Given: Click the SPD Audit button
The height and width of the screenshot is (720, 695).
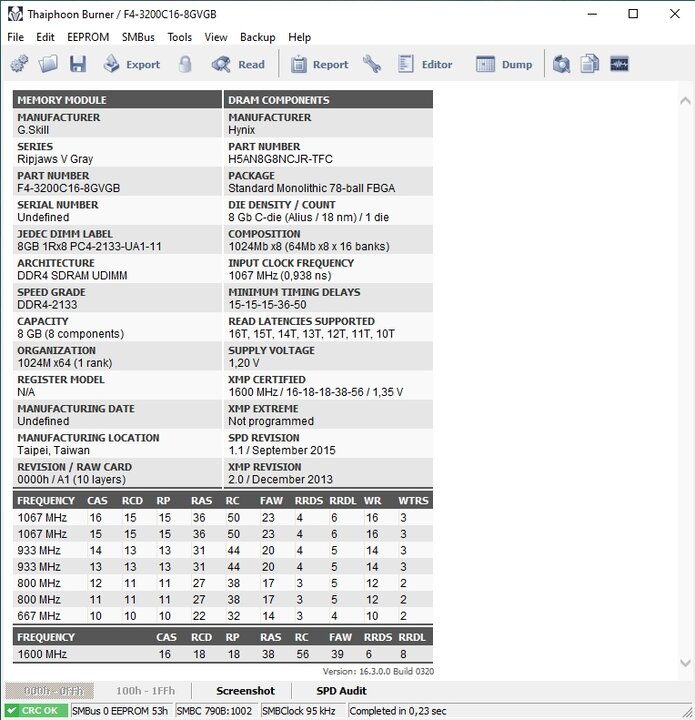Looking at the screenshot, I should tap(342, 691).
